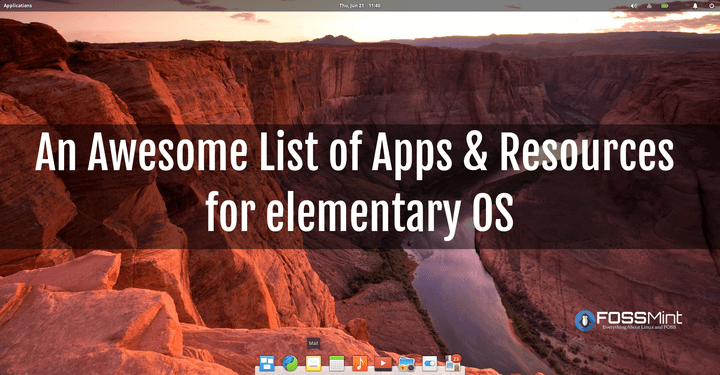720x375 pixels.
Task: Open System Settings switch icon in dock
Action: (429, 364)
